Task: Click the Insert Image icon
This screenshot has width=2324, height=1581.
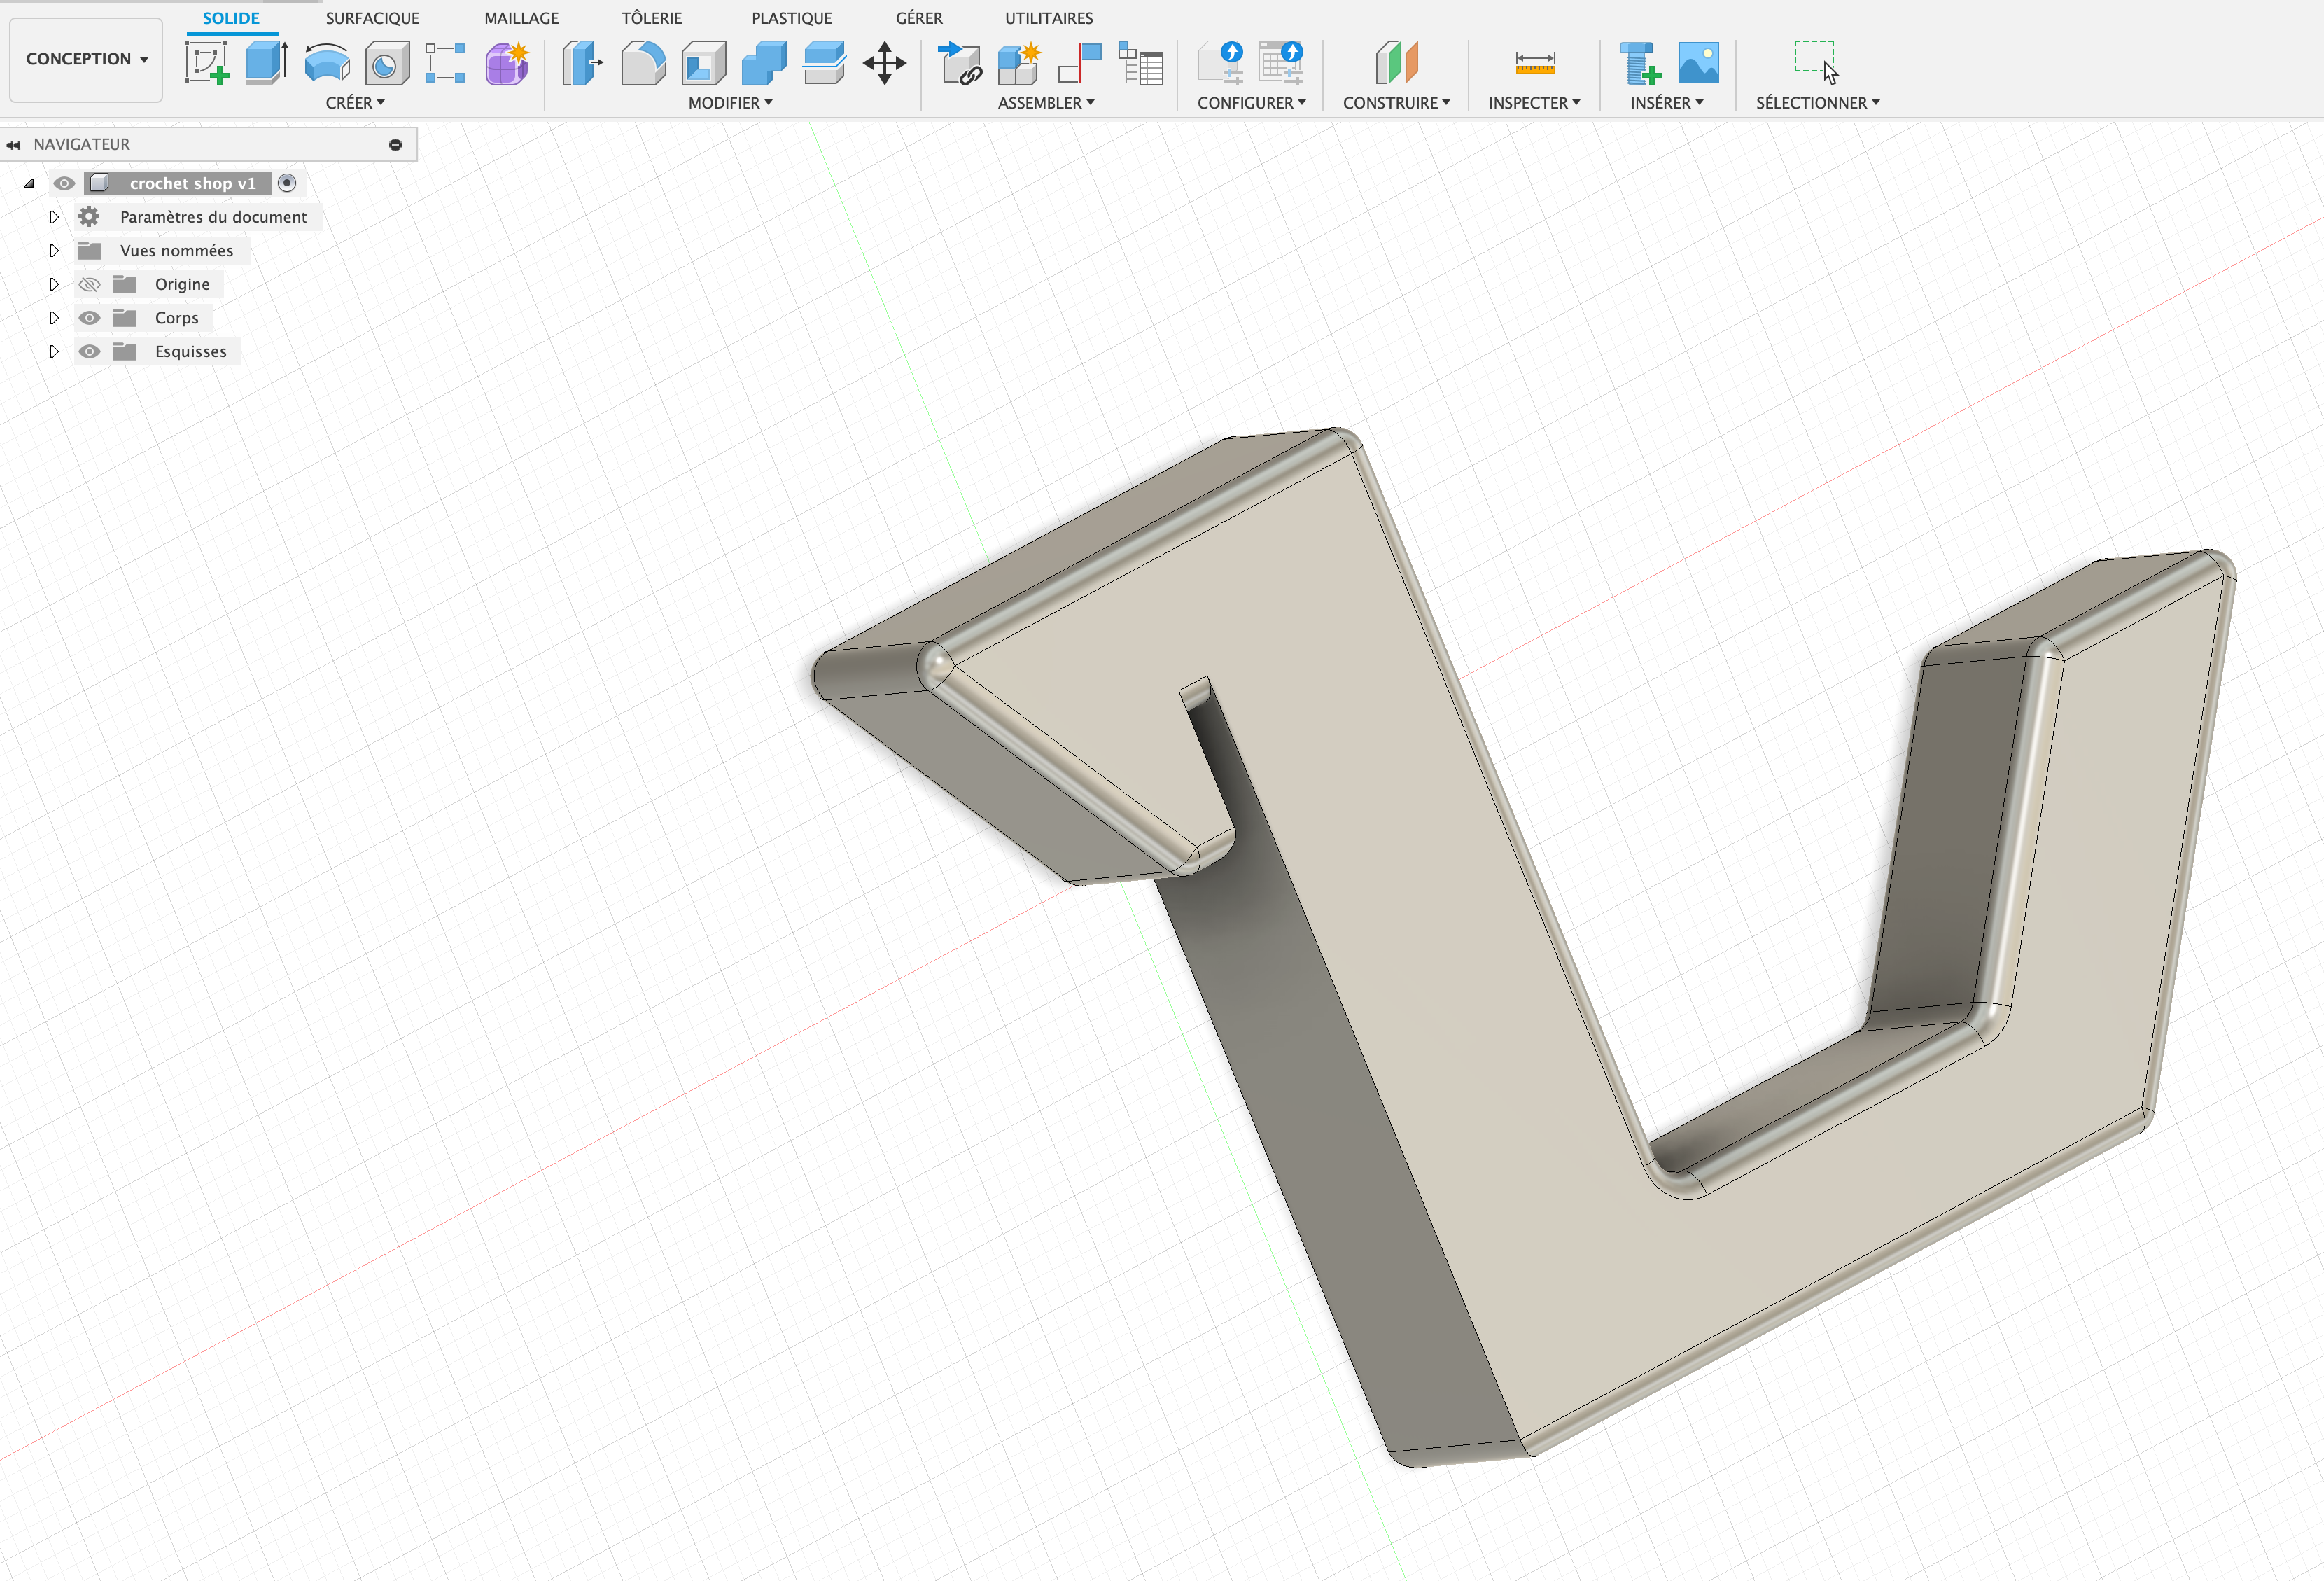Action: (1698, 63)
